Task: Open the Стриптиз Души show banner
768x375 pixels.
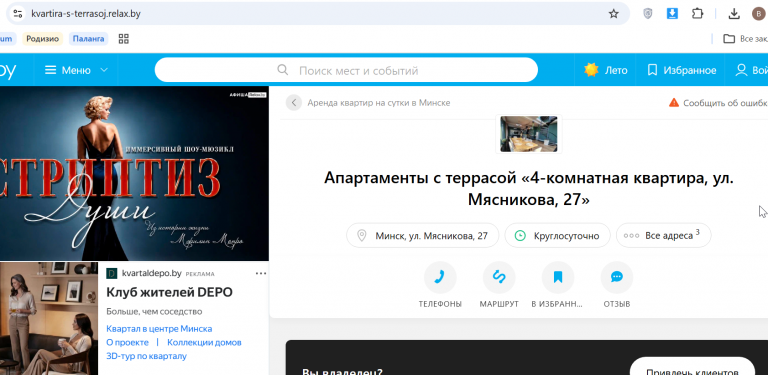Action: (x=134, y=174)
